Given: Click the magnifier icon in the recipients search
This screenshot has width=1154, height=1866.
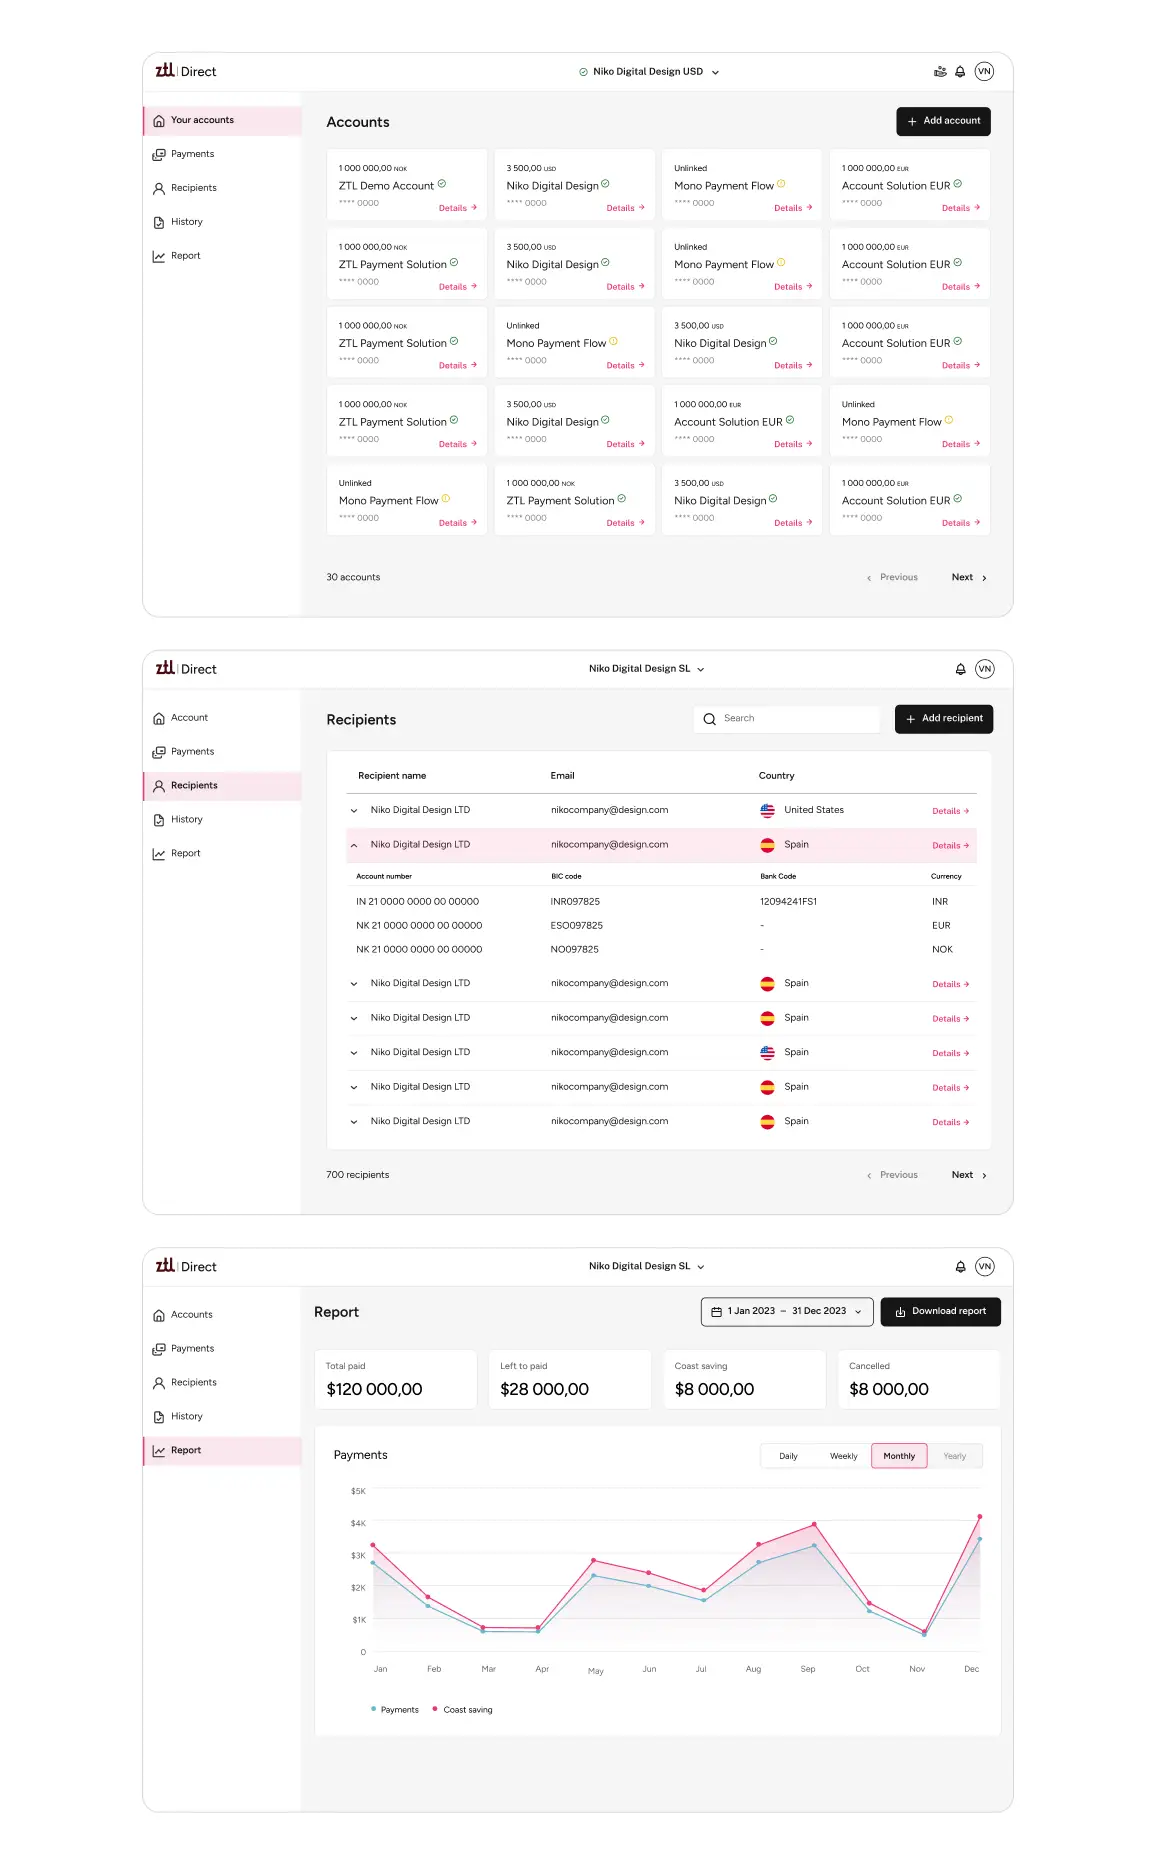Looking at the screenshot, I should pyautogui.click(x=709, y=719).
